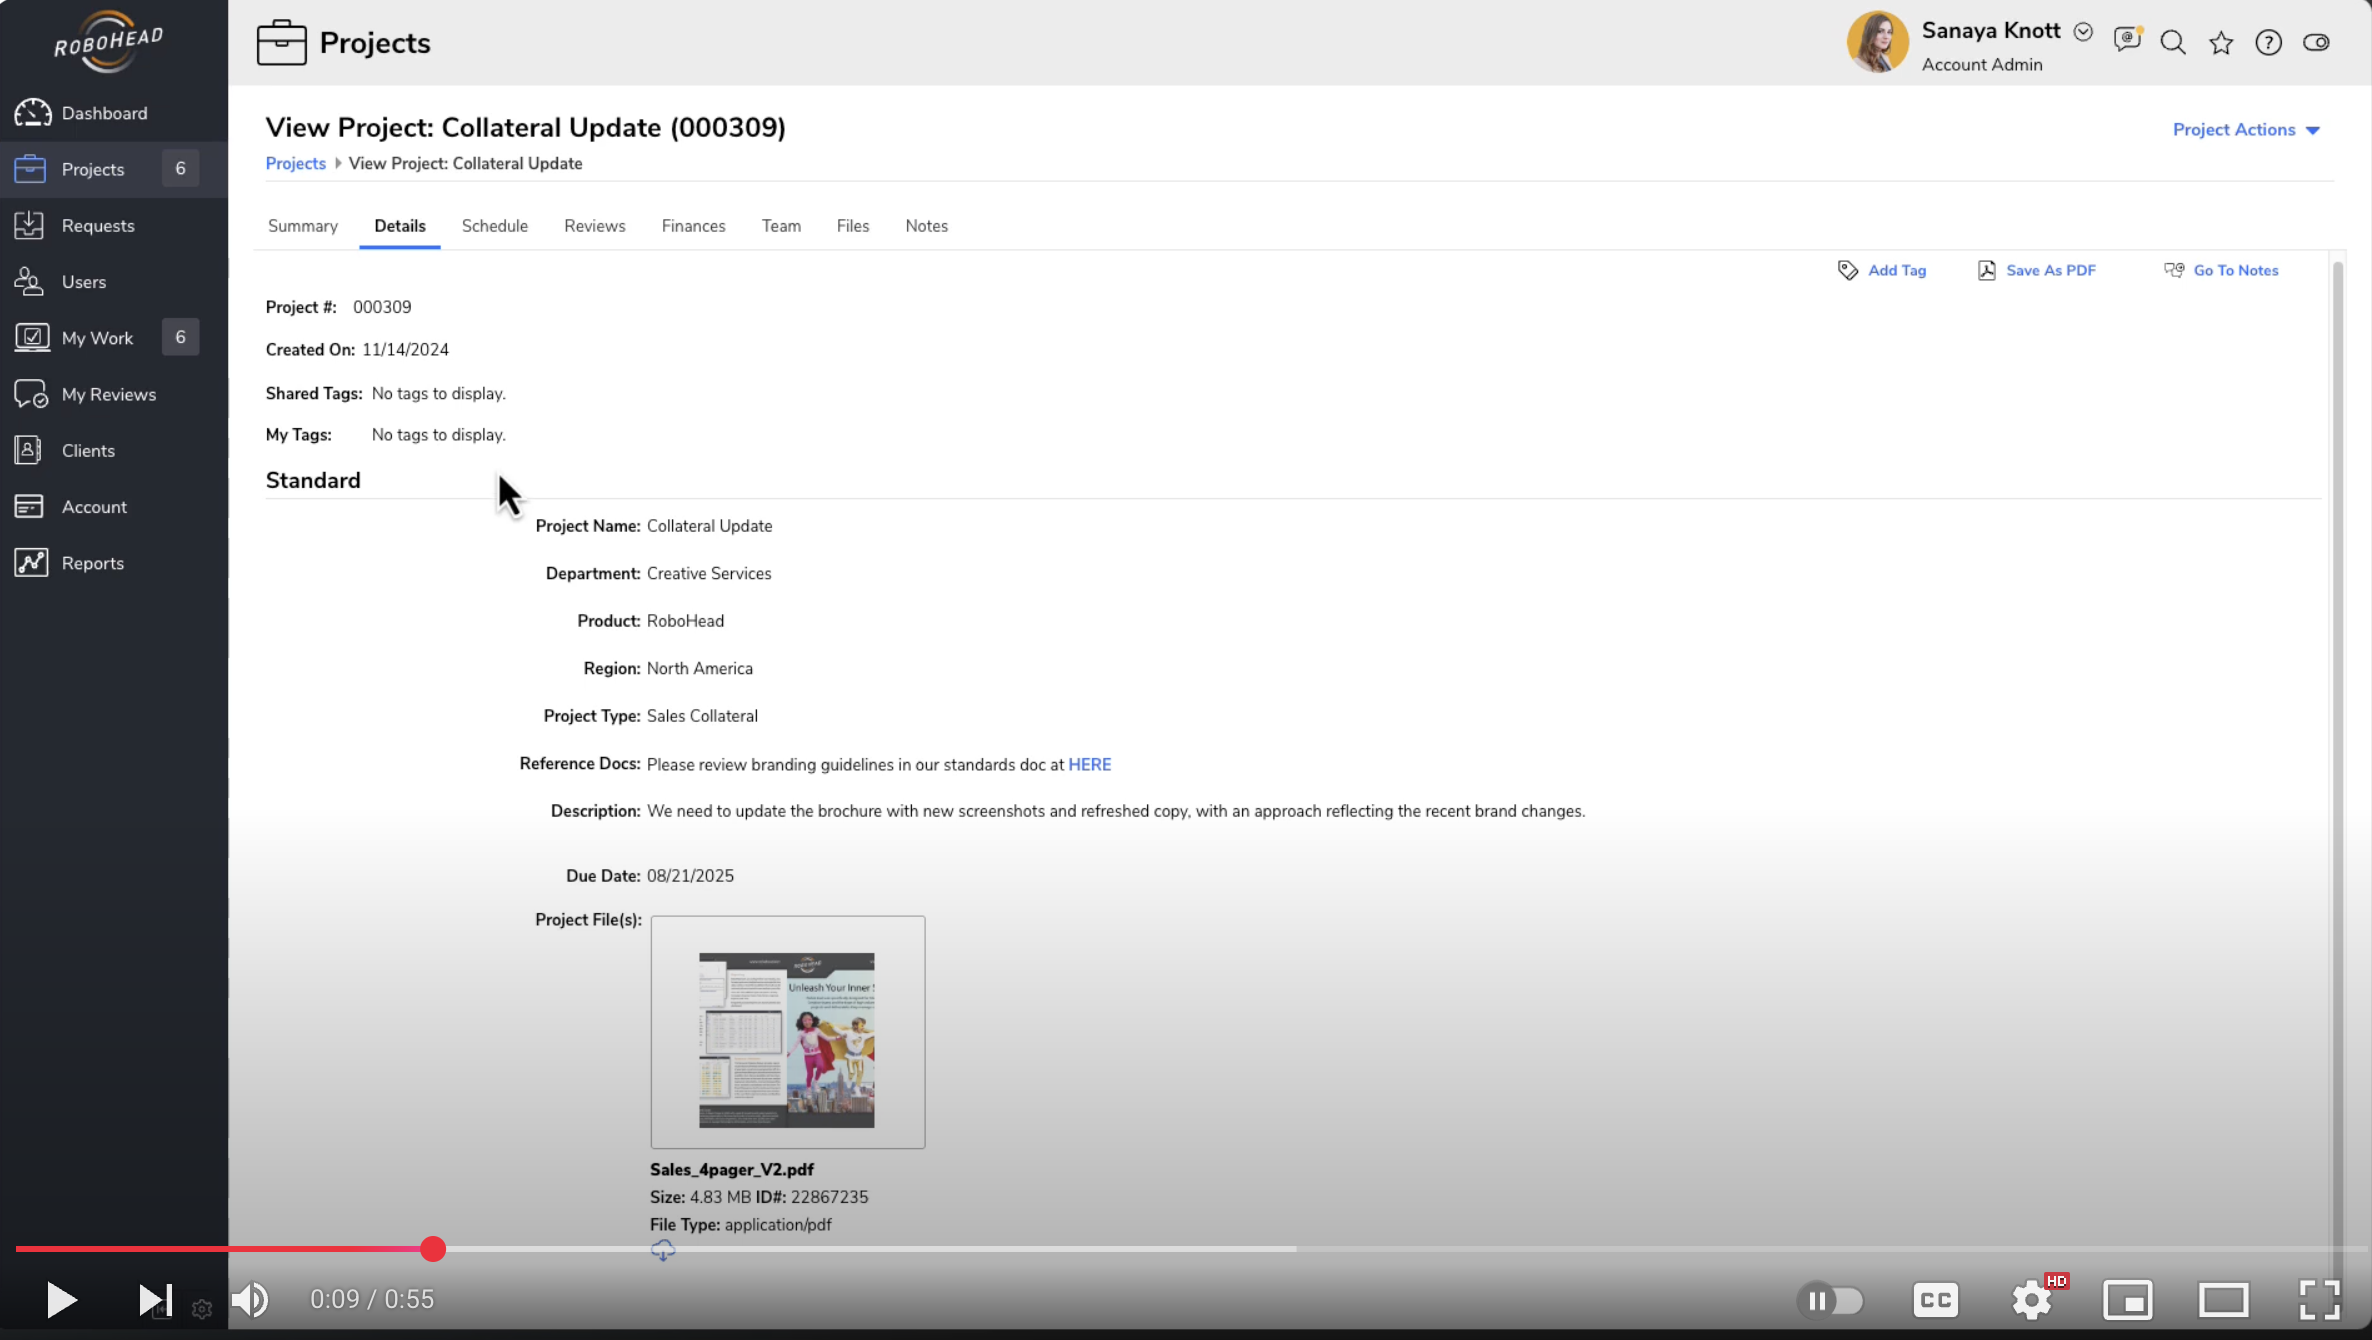Click Save As PDF link text
The width and height of the screenshot is (2372, 1340).
tap(2051, 270)
